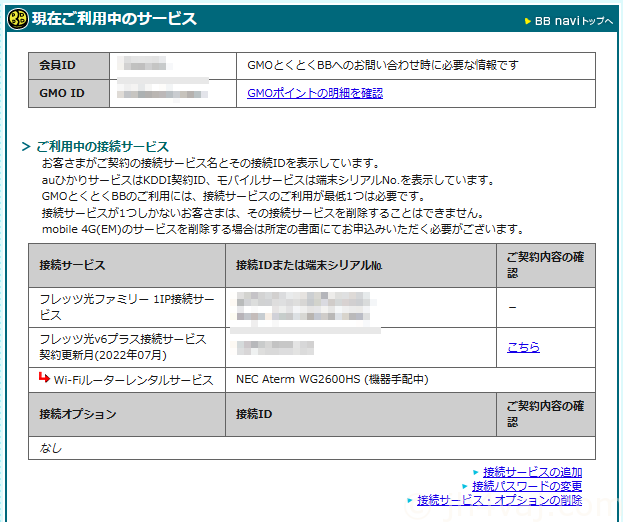
Task: Click the BB logo icon in the header
Action: pos(18,19)
